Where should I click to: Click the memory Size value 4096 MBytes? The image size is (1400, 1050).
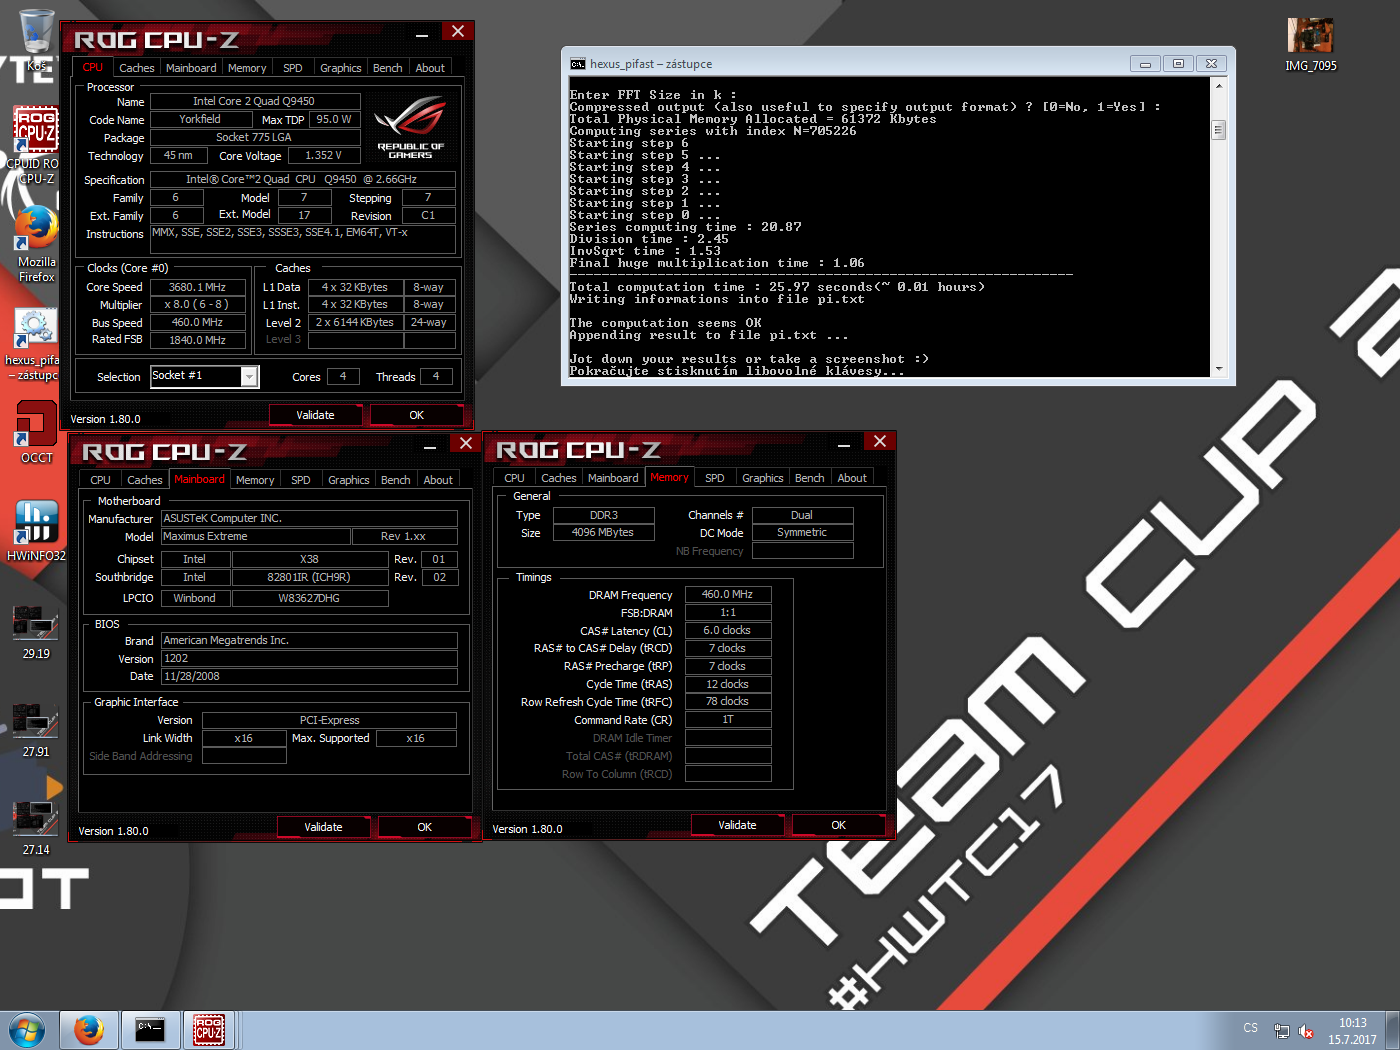[603, 532]
